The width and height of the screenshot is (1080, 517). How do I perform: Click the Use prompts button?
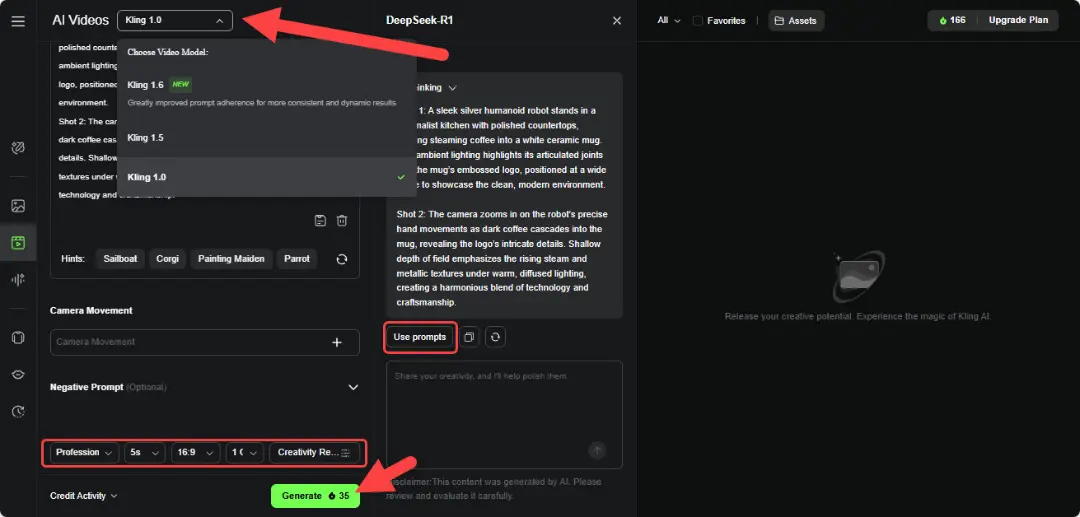(x=419, y=337)
